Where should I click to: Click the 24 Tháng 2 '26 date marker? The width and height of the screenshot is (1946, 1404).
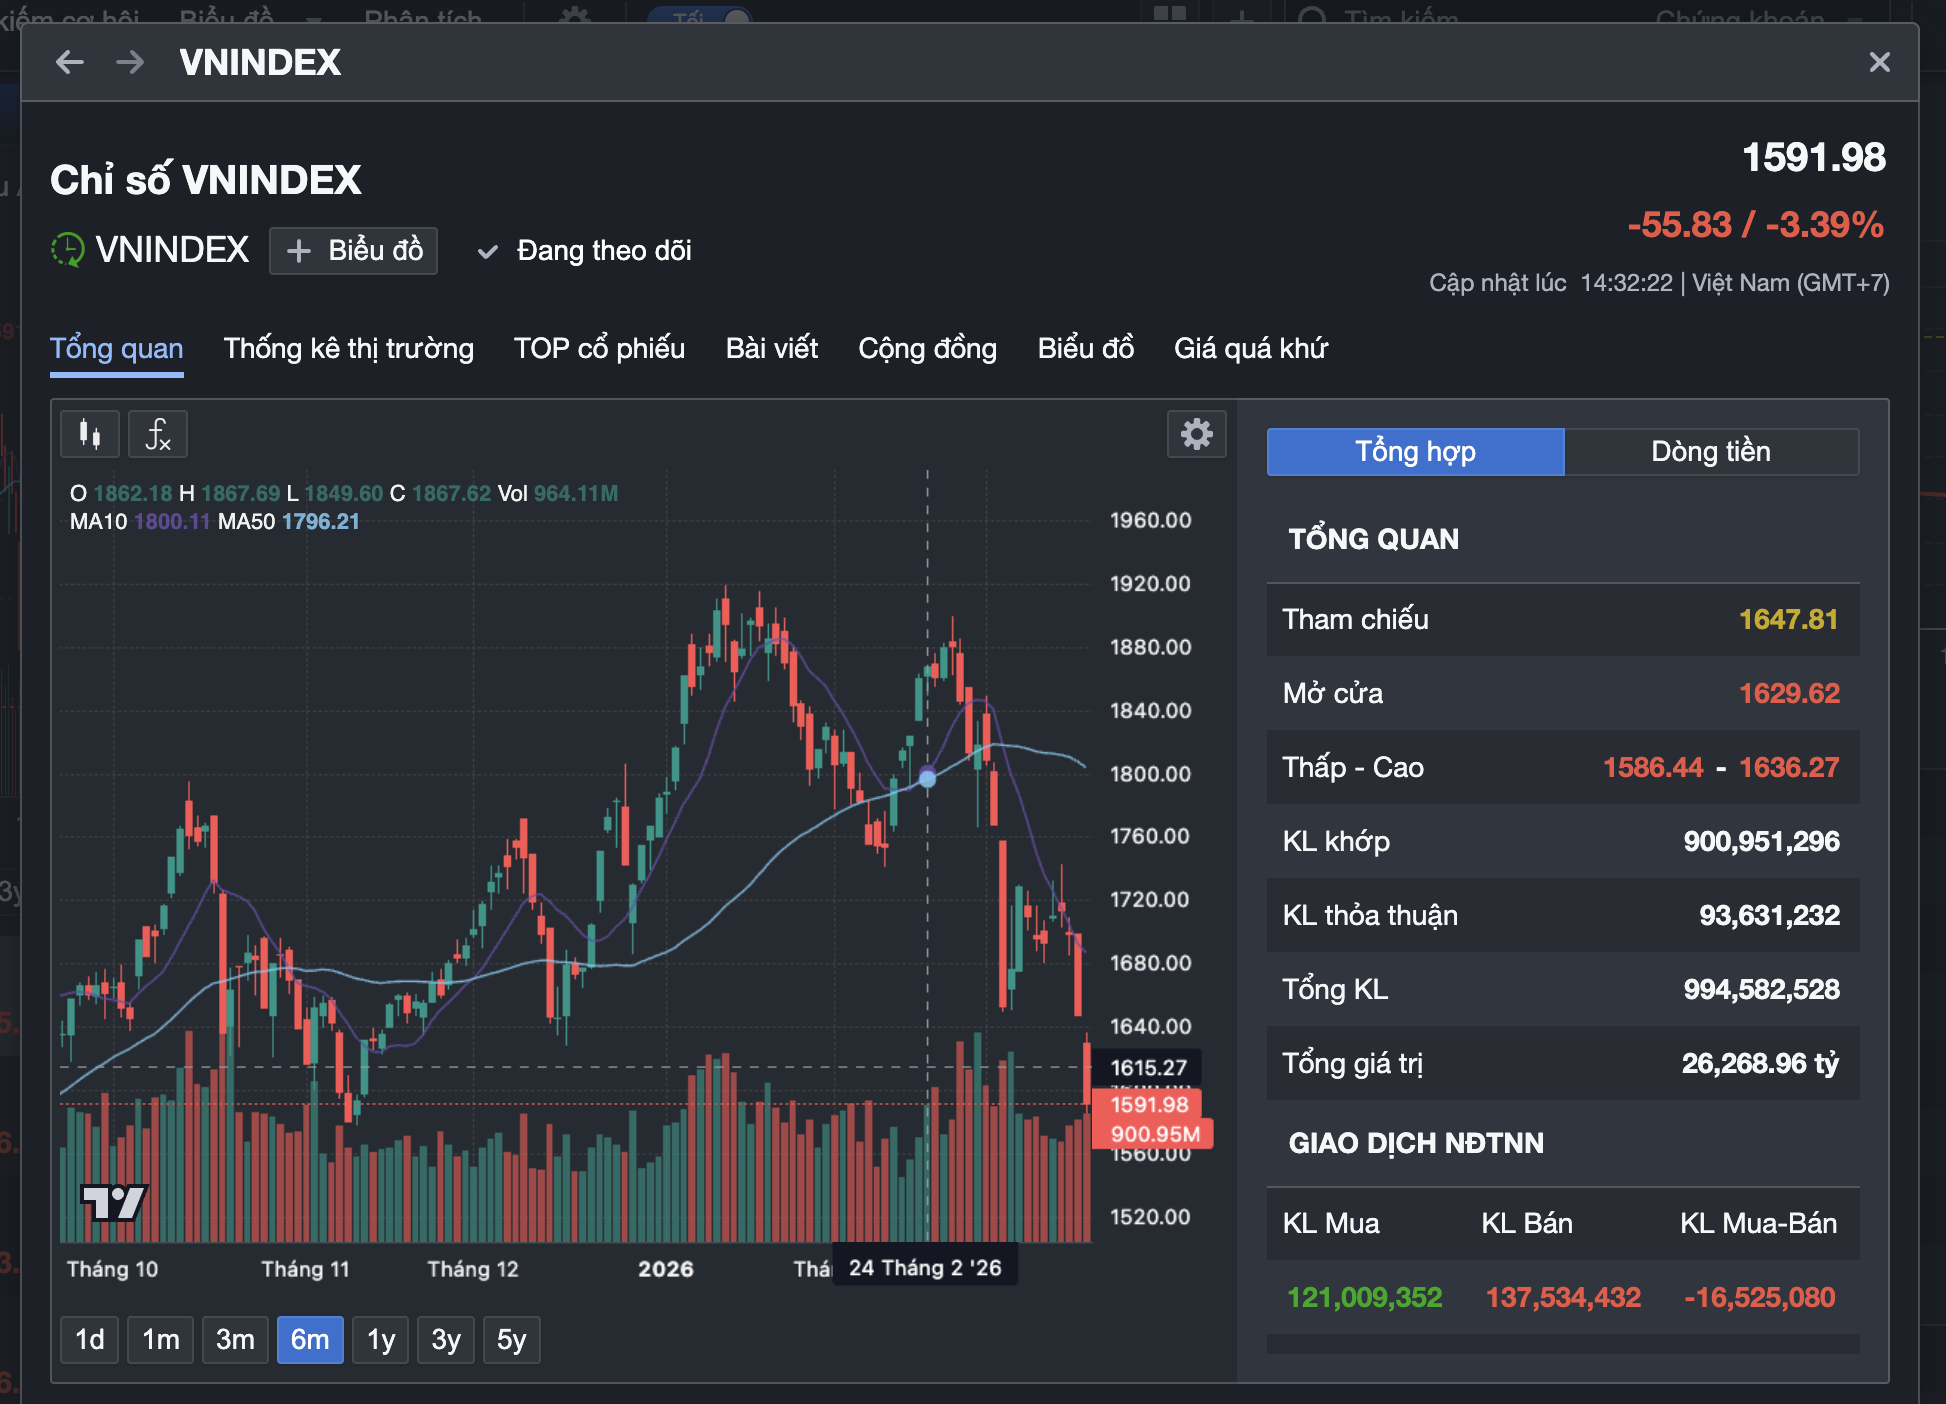pyautogui.click(x=924, y=1268)
